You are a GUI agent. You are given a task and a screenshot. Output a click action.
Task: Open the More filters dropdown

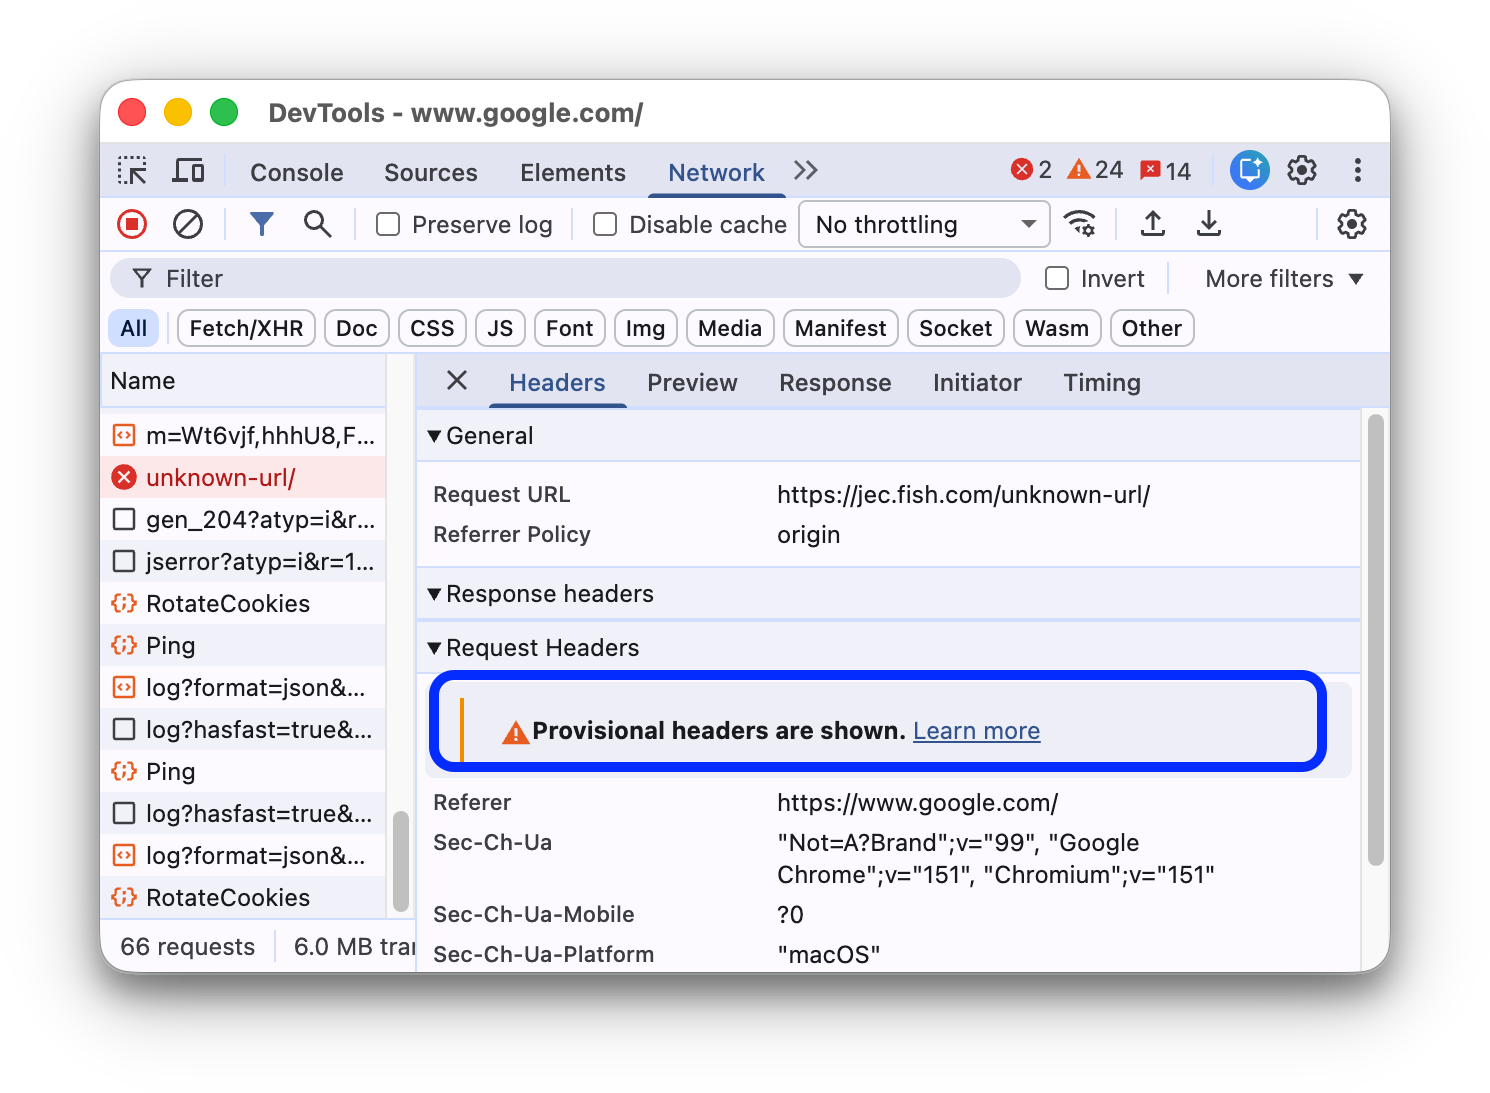[1284, 279]
